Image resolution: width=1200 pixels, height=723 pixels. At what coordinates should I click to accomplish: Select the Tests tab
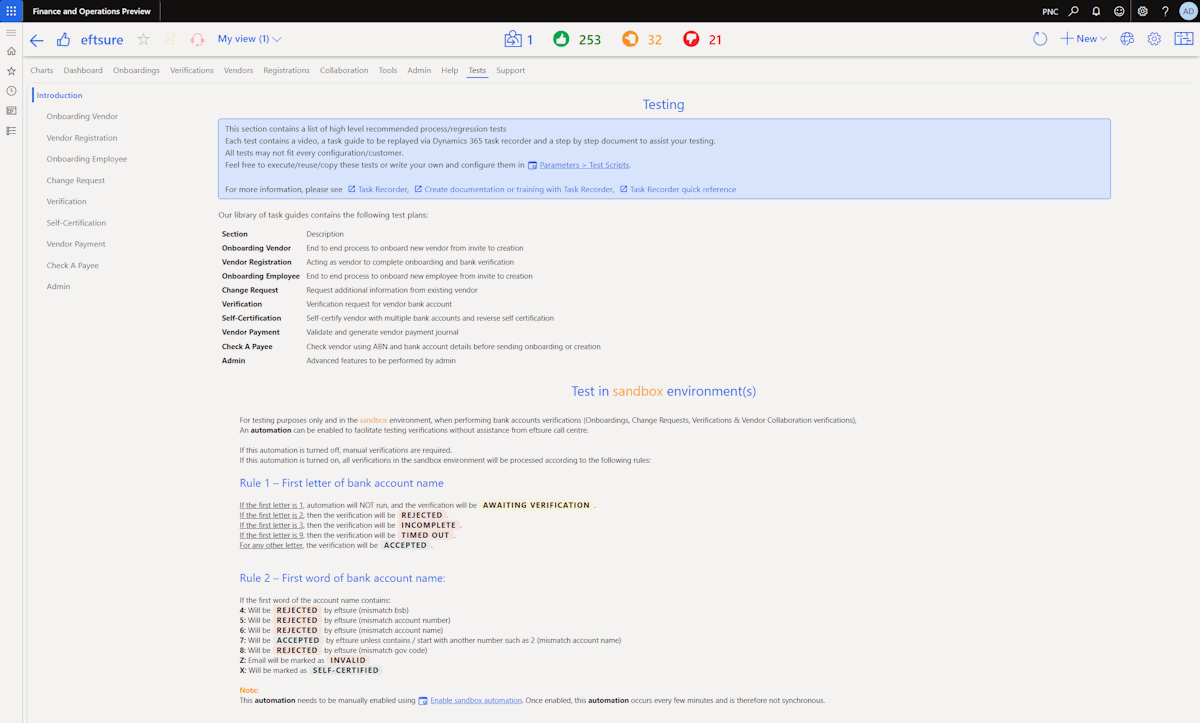click(477, 71)
